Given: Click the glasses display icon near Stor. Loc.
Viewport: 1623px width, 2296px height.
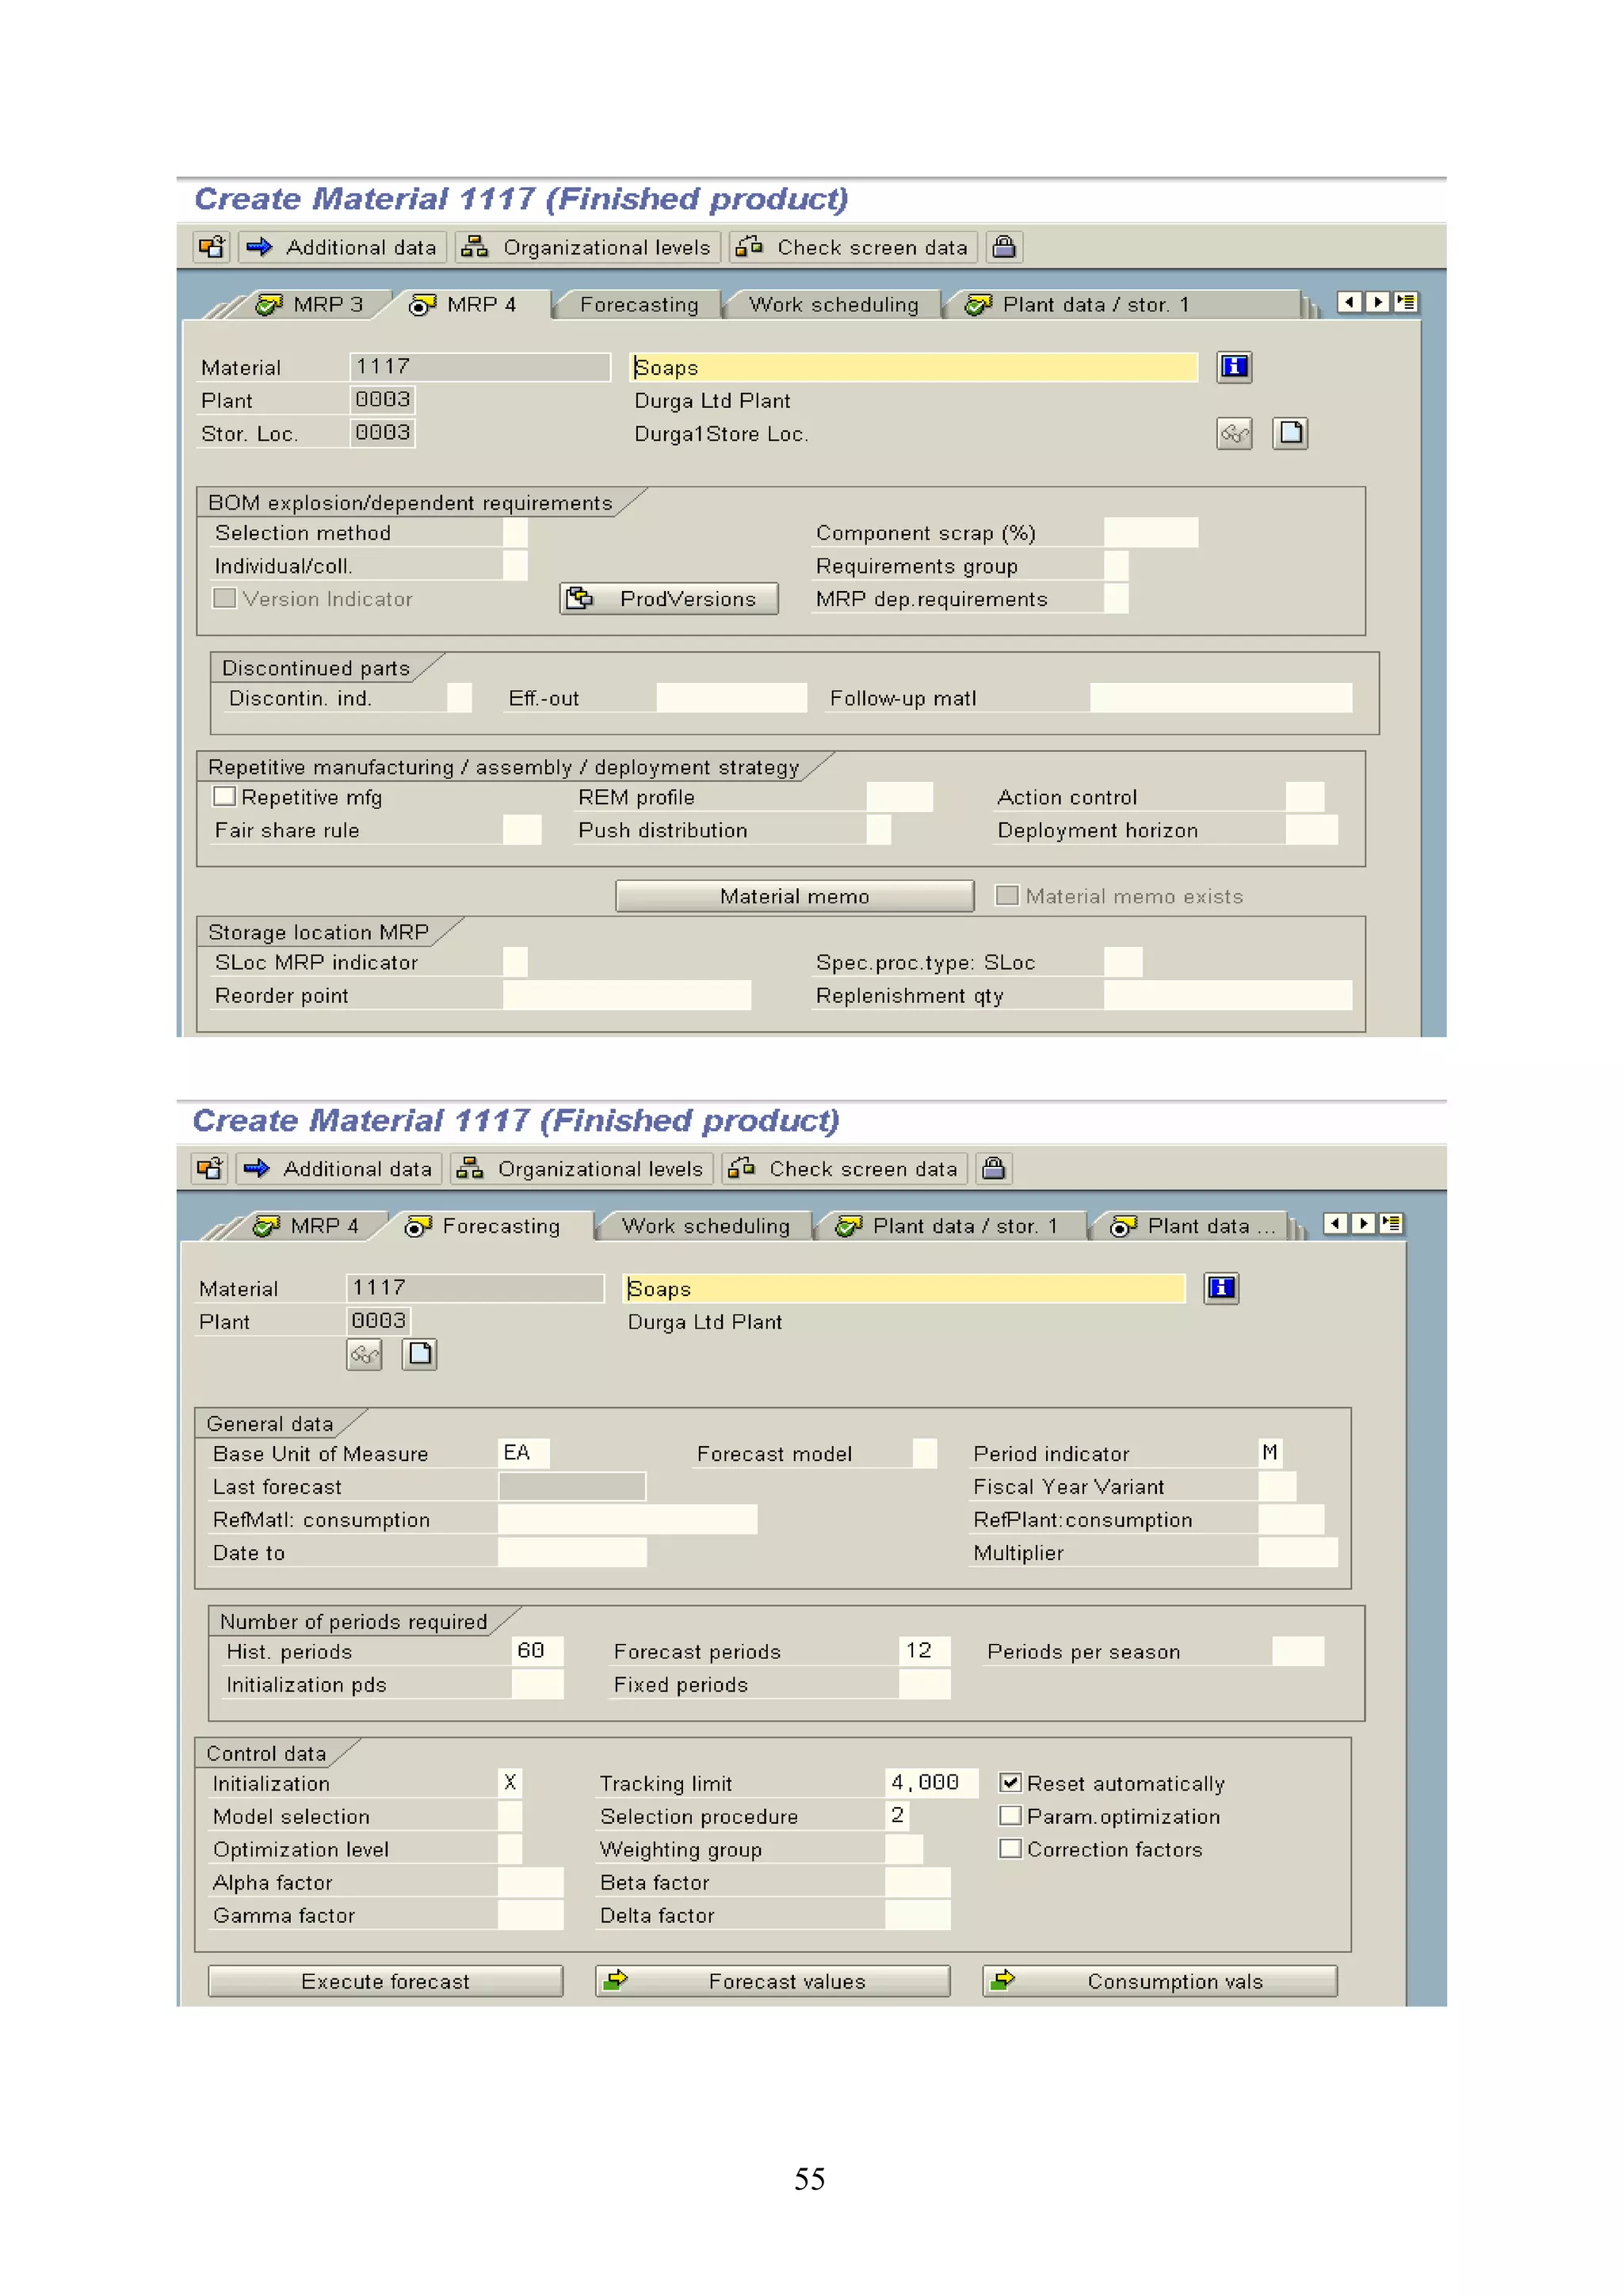Looking at the screenshot, I should click(1233, 433).
